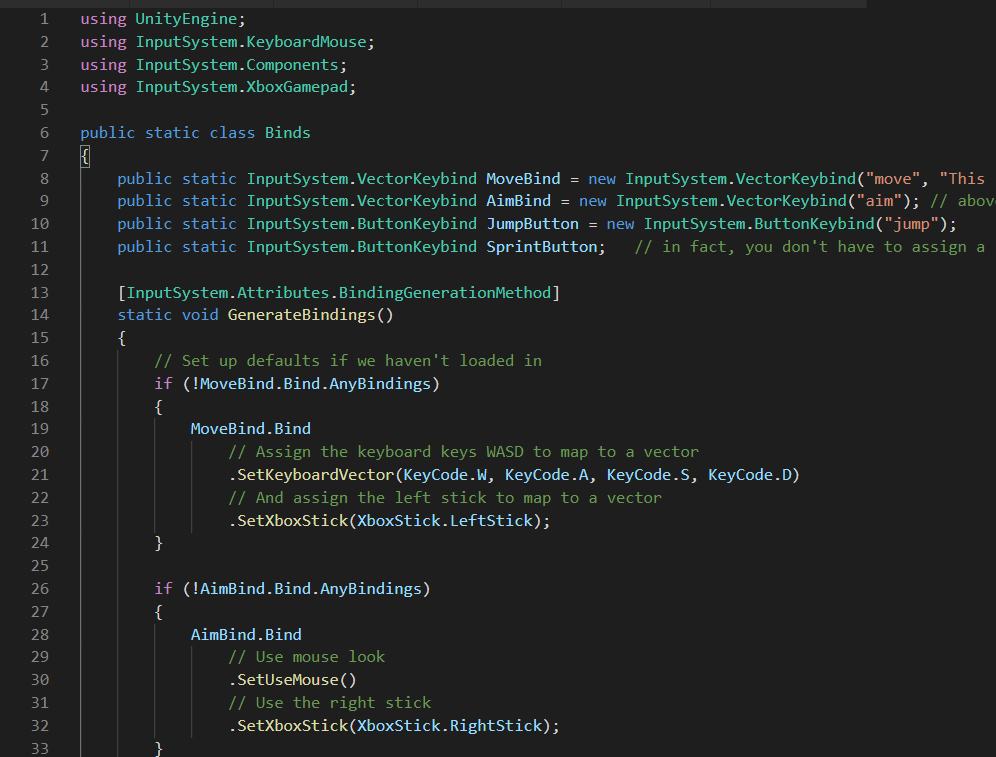Click 'KeyboardMouse' in the using statement on line 2
996x757 pixels.
click(x=306, y=42)
